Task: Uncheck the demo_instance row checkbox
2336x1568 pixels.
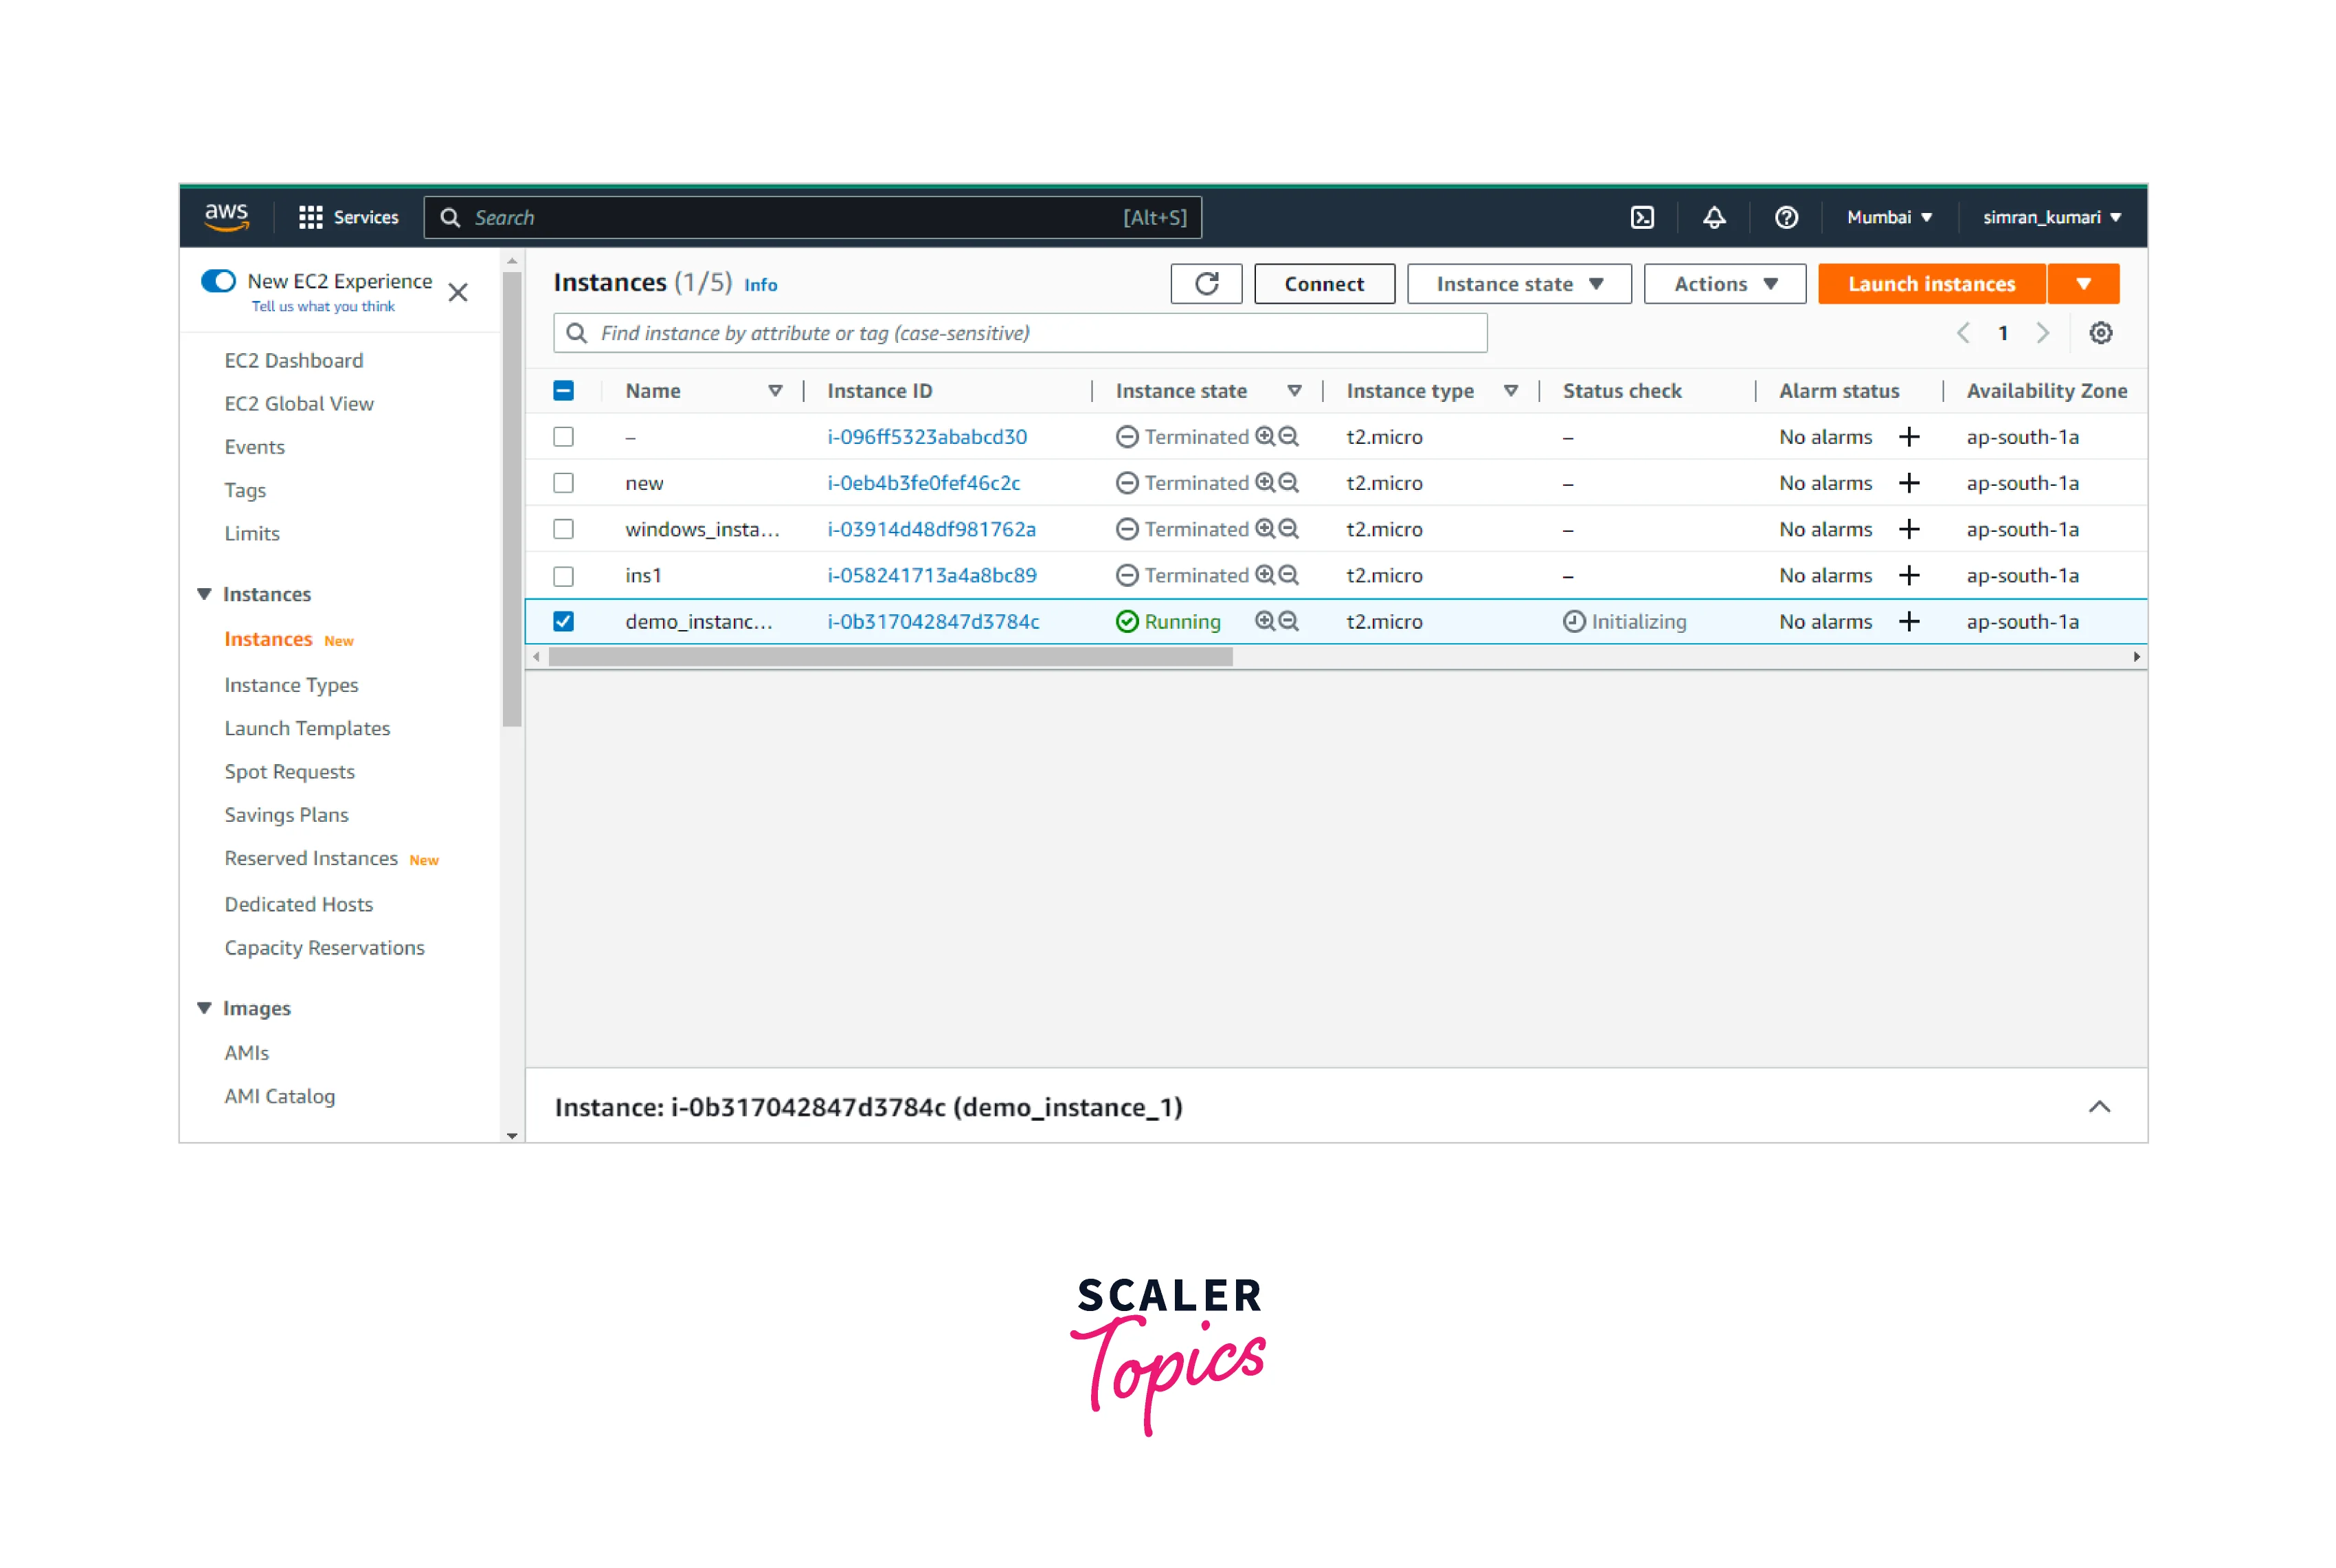Action: [x=564, y=622]
